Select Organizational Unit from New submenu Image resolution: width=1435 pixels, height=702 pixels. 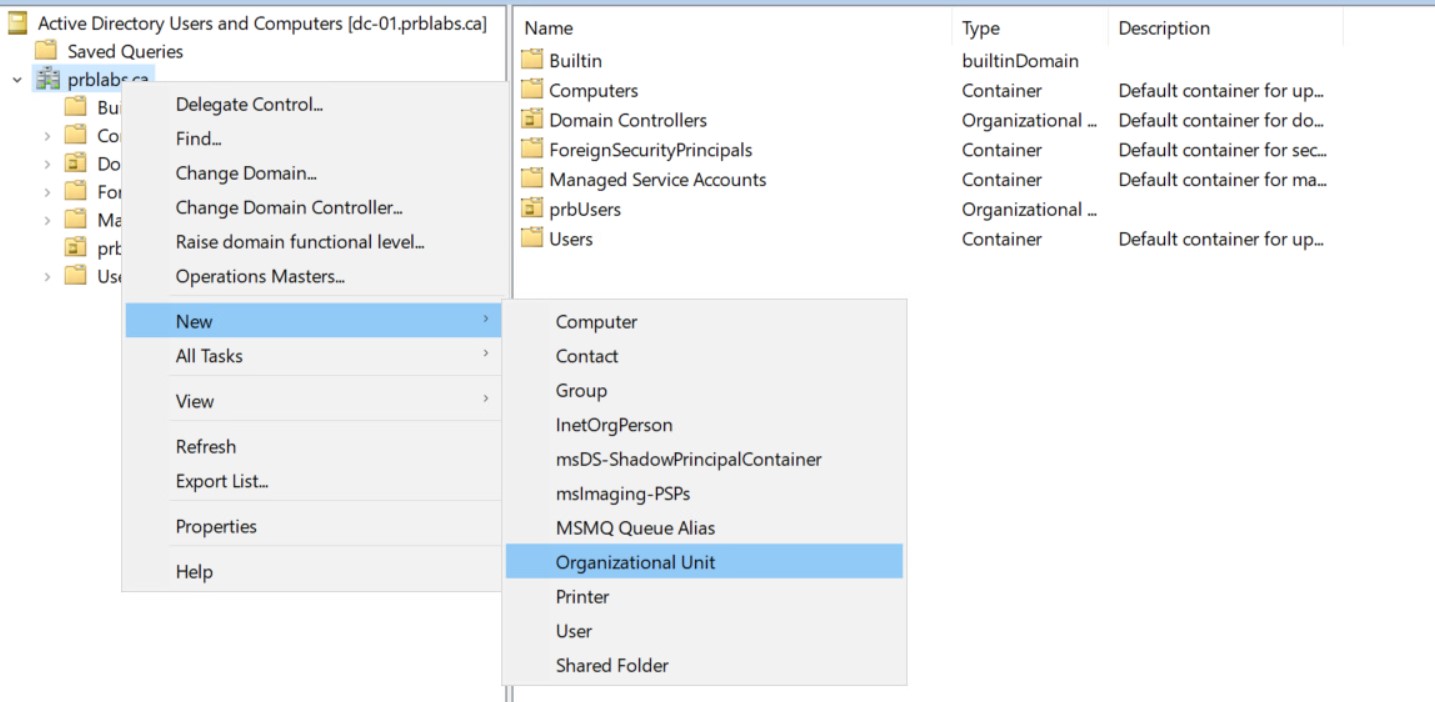(x=635, y=562)
